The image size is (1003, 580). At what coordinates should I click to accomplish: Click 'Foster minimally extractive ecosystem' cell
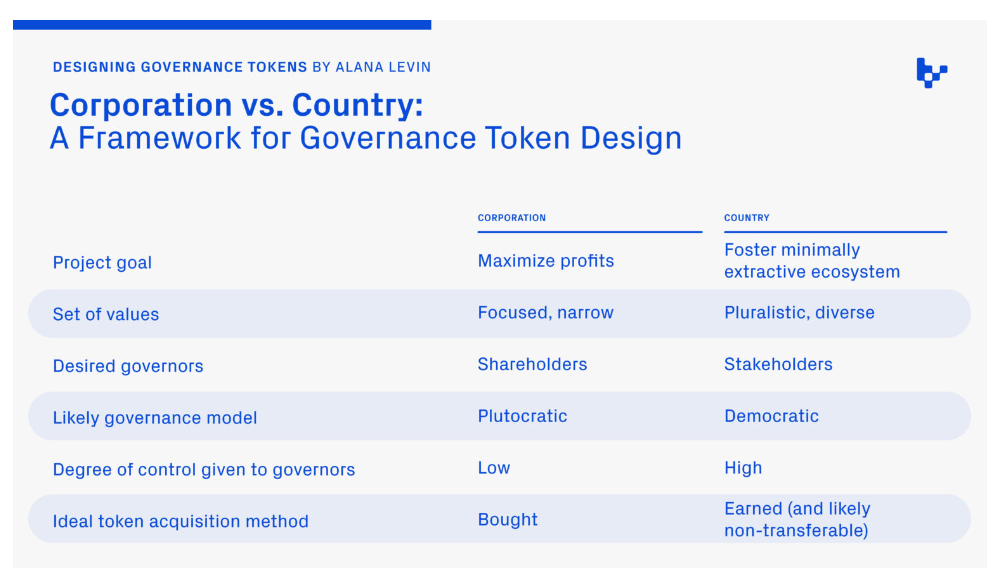(x=811, y=261)
